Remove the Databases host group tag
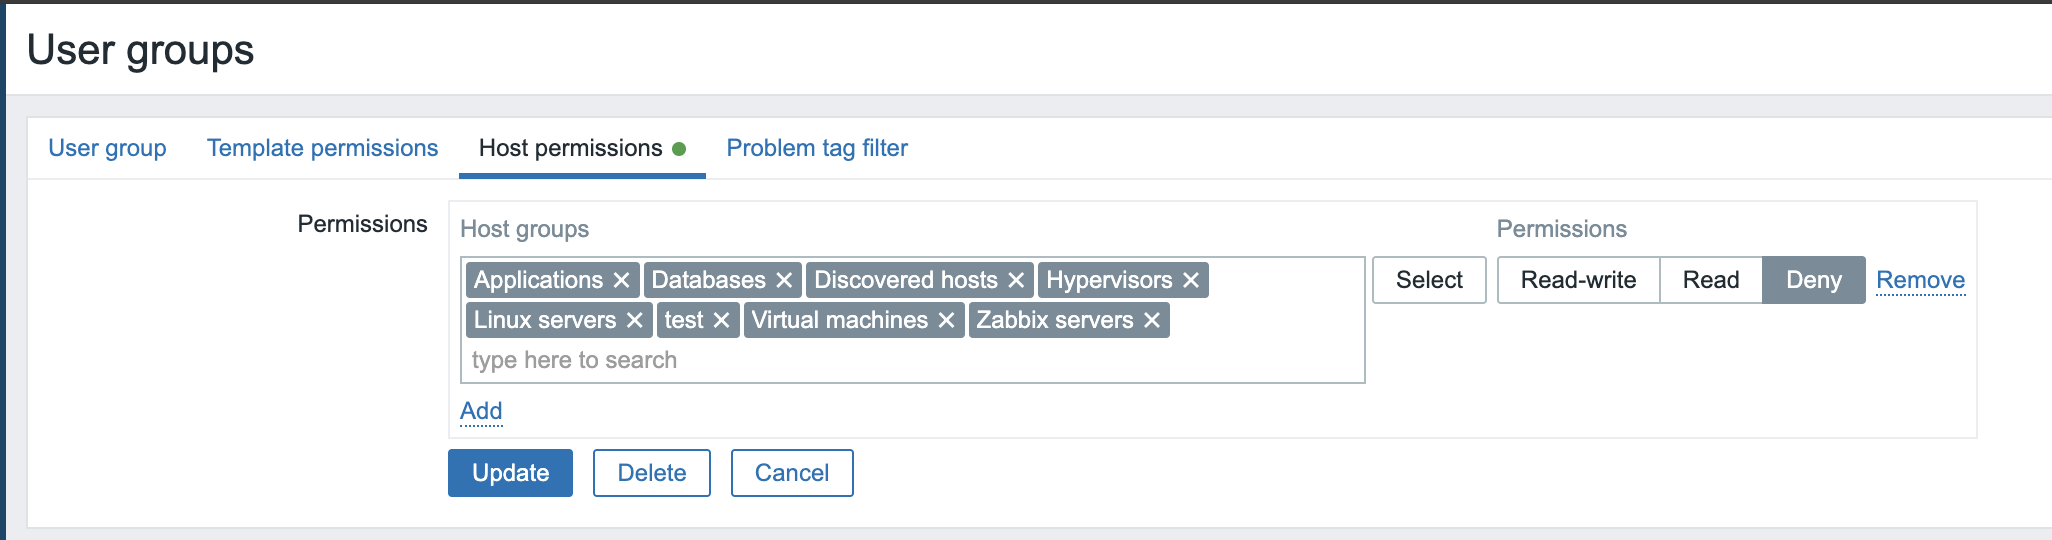This screenshot has width=2052, height=540. tap(784, 280)
